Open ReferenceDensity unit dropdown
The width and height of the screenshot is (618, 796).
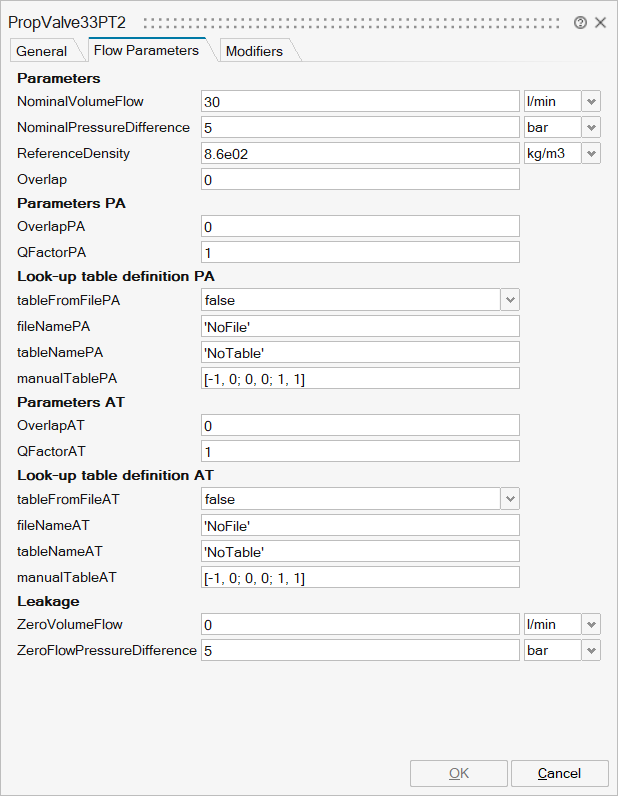point(591,154)
